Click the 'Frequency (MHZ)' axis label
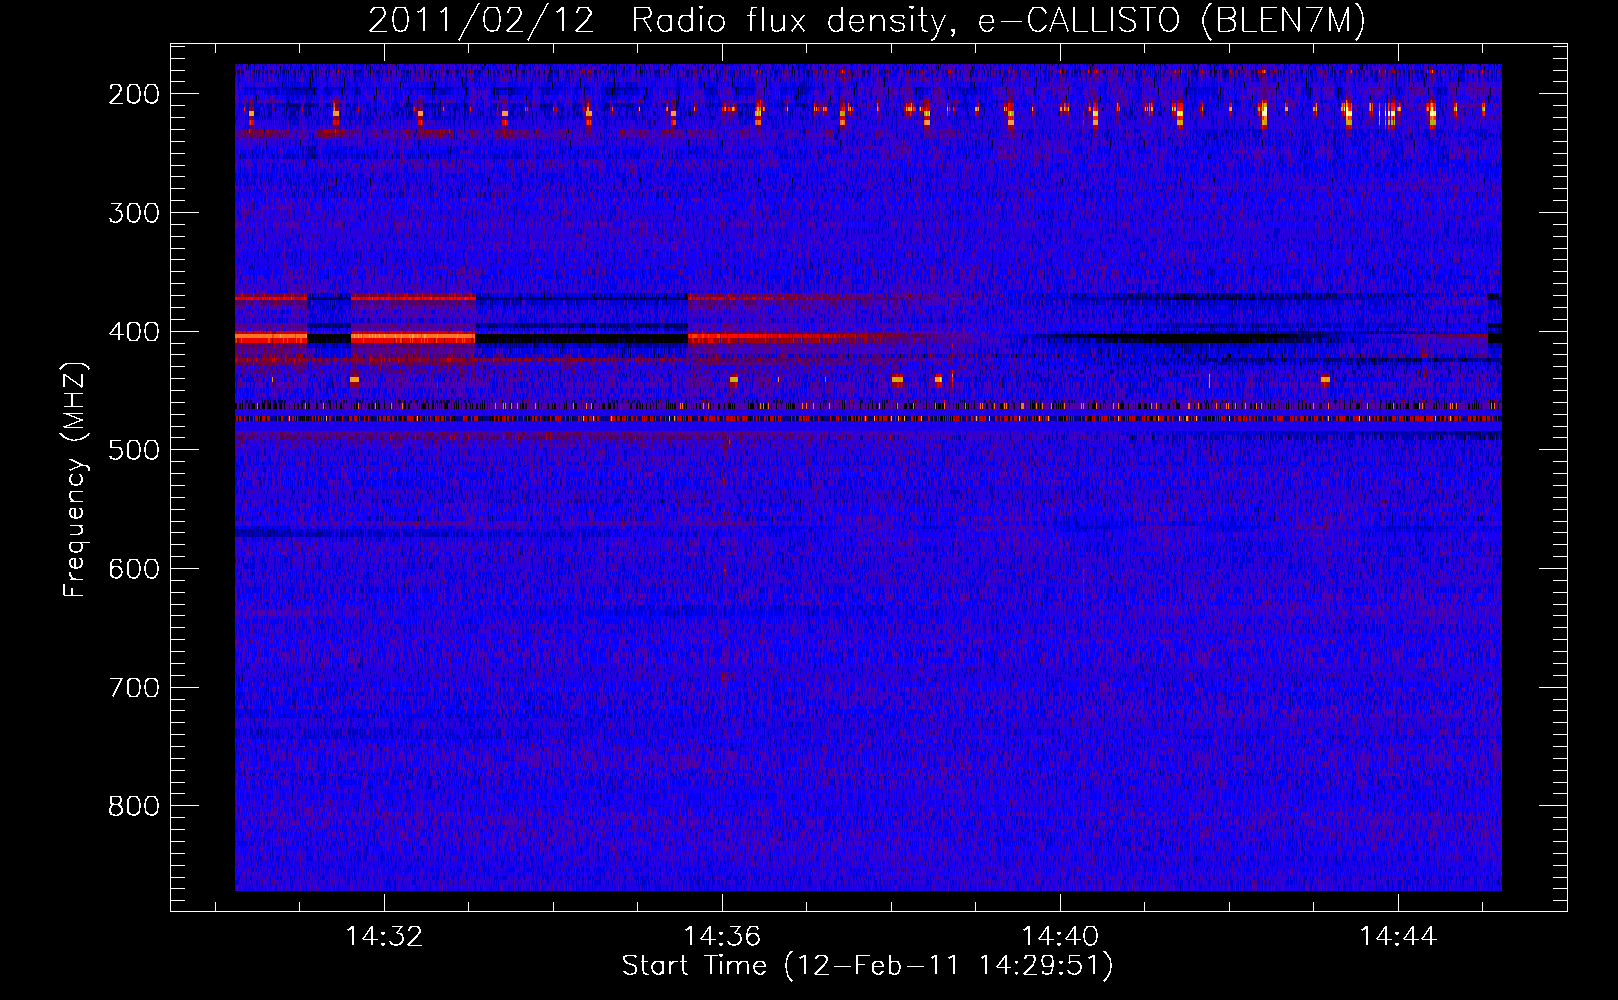Viewport: 1618px width, 1000px height. (75, 479)
